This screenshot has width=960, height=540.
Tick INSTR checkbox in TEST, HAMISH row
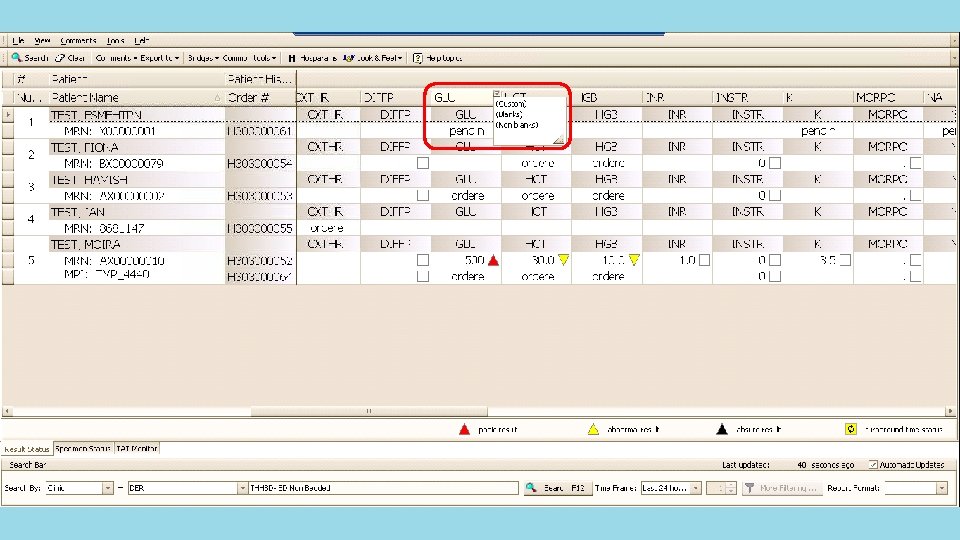(x=775, y=195)
